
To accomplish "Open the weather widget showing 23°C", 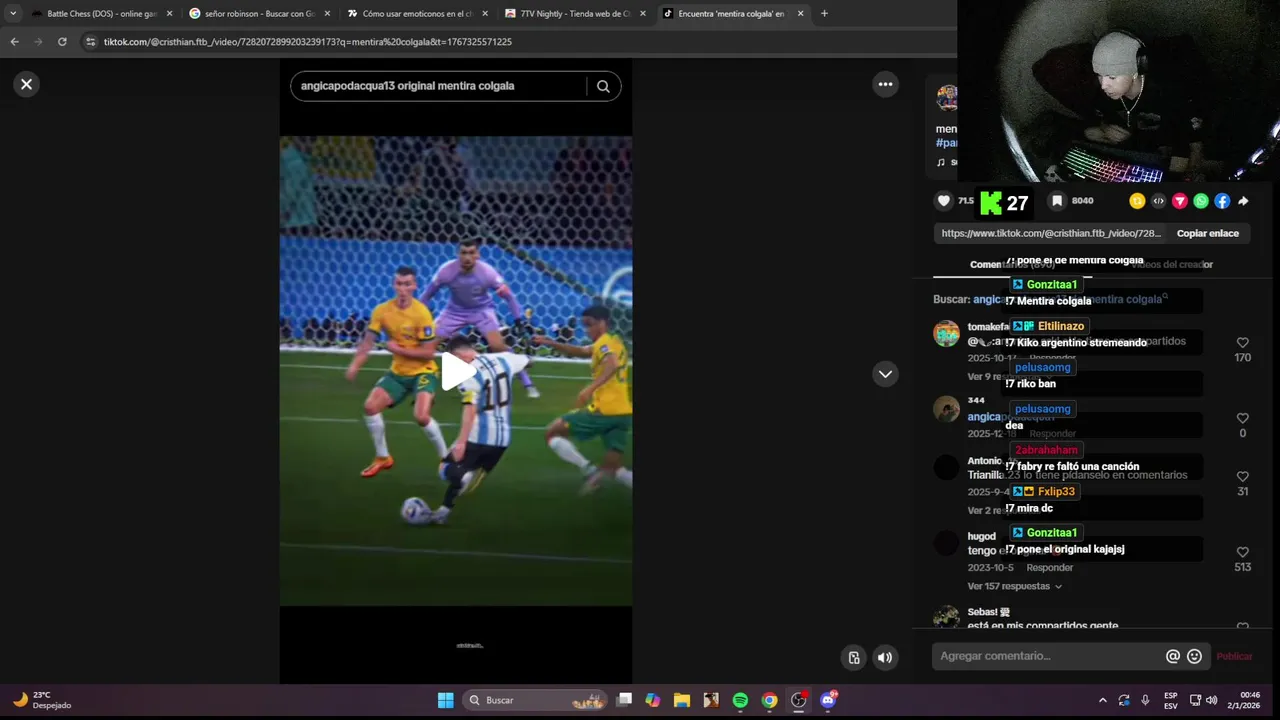I will [41, 700].
